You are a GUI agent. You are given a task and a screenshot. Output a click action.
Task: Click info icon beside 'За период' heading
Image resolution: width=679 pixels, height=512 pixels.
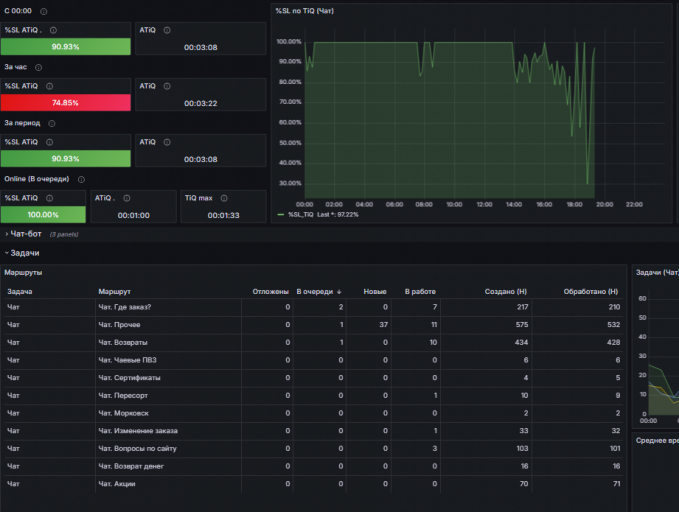point(52,123)
